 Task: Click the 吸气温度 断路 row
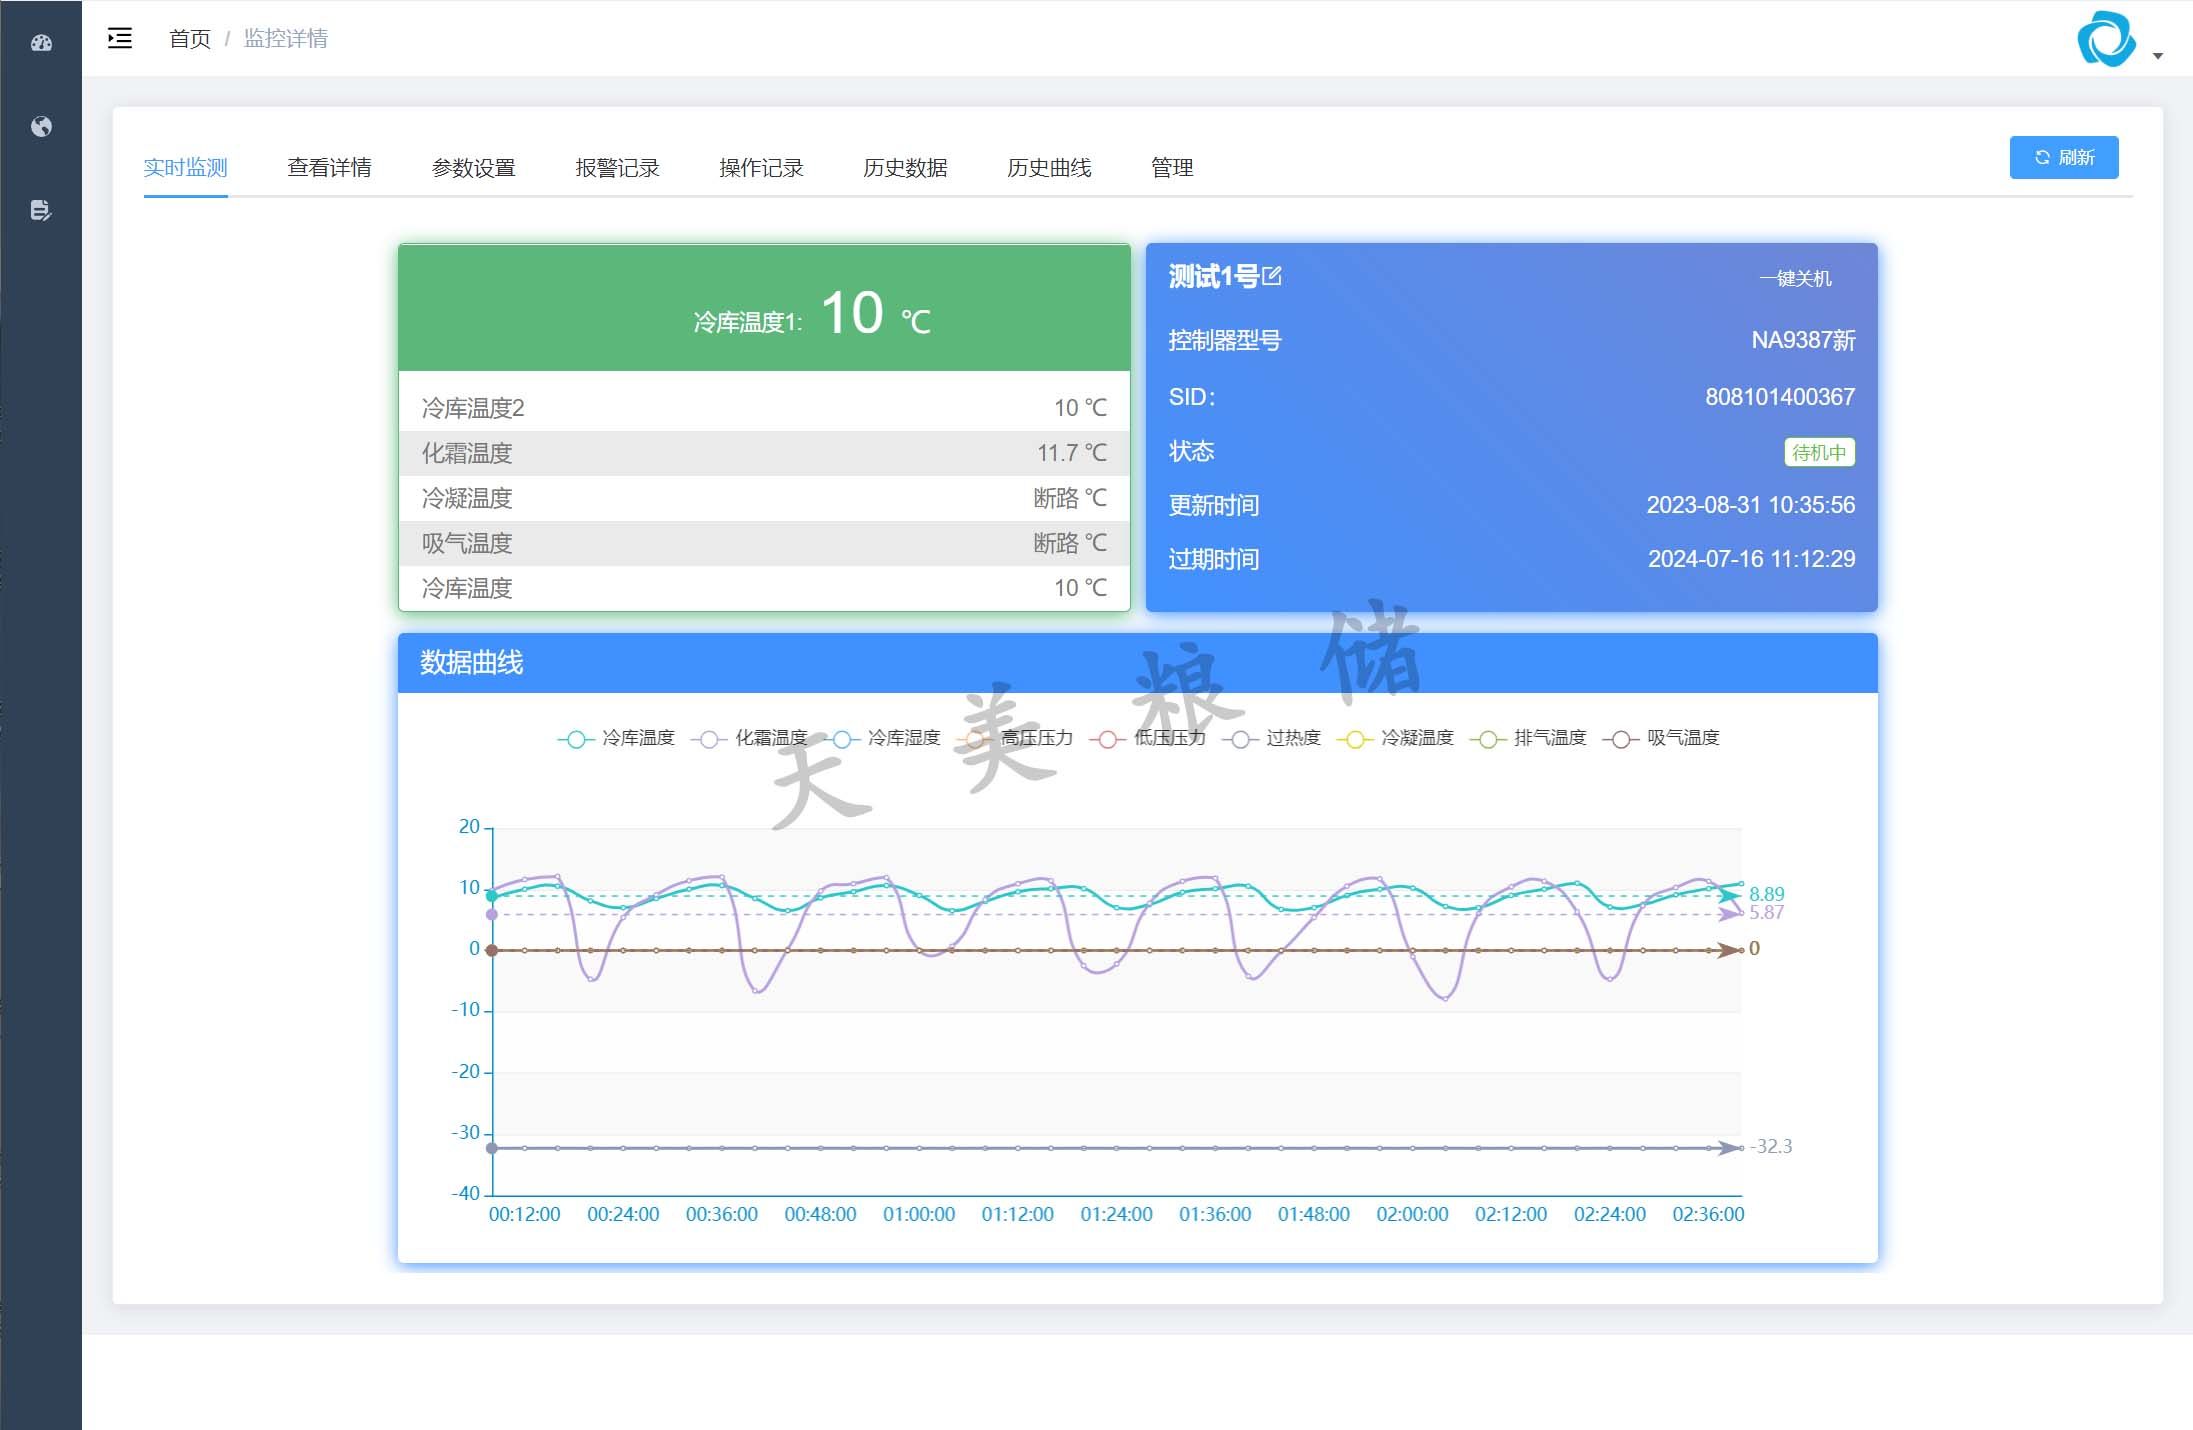764,543
